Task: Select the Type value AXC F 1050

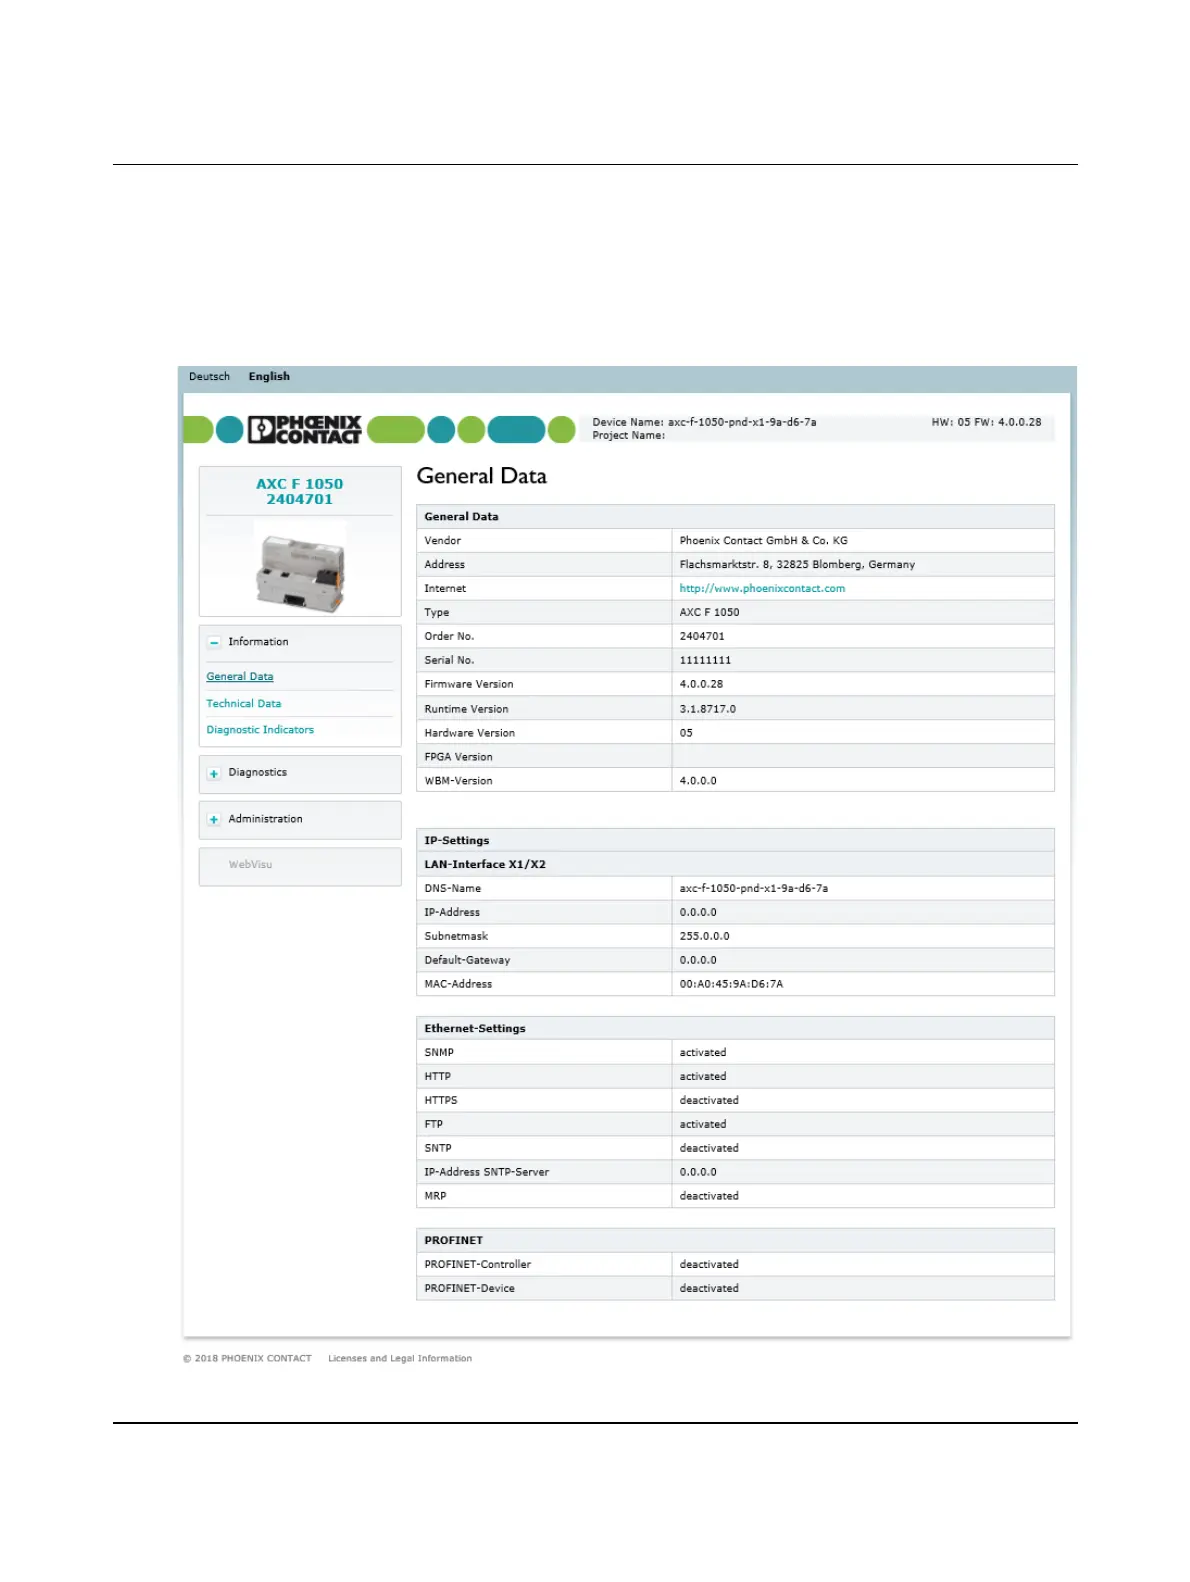Action: point(709,613)
